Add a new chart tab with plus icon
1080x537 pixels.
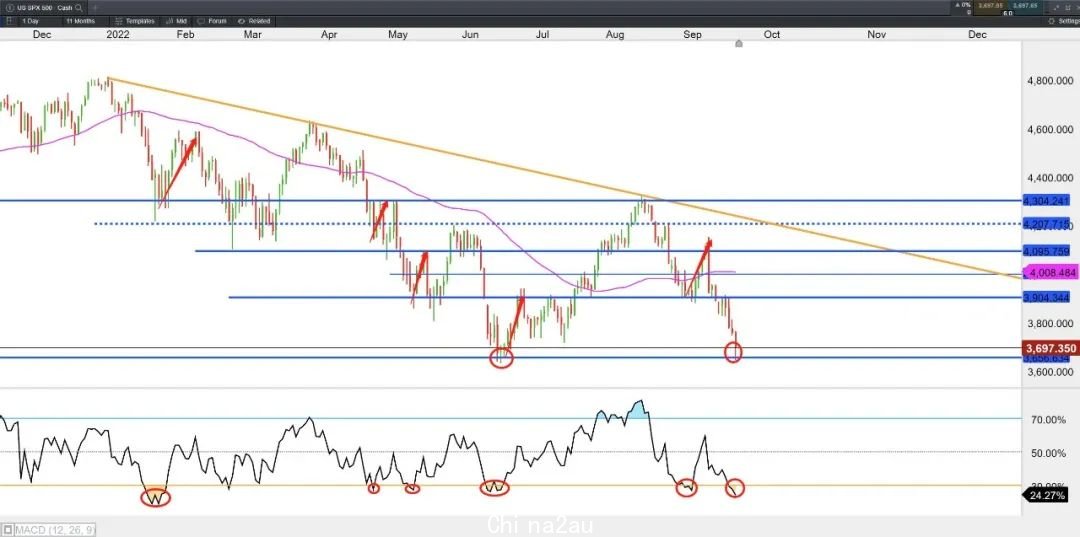[95, 8]
